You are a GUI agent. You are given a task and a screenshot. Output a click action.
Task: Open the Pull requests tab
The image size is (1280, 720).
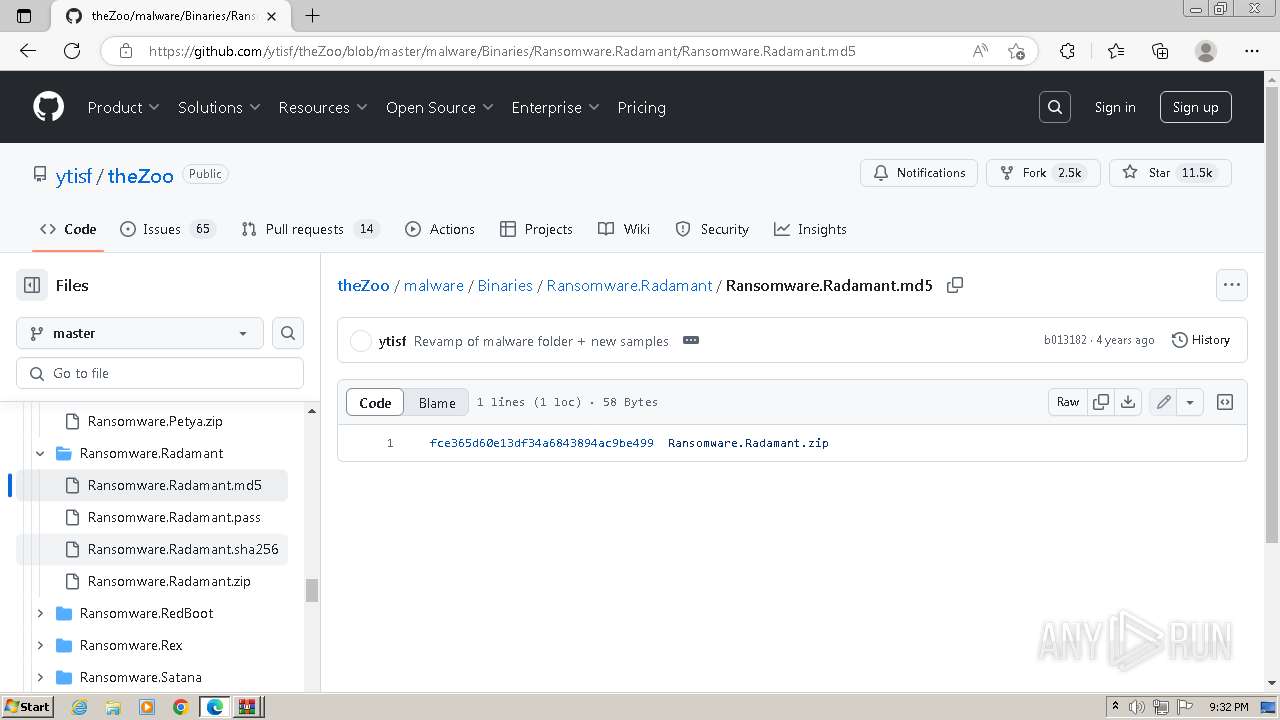(310, 229)
